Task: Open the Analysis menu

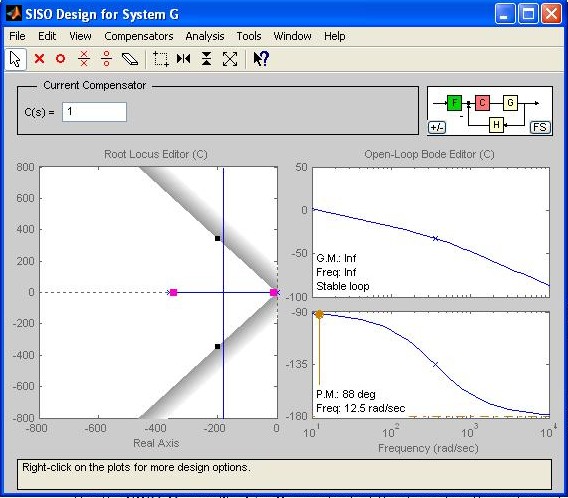Action: pyautogui.click(x=205, y=36)
